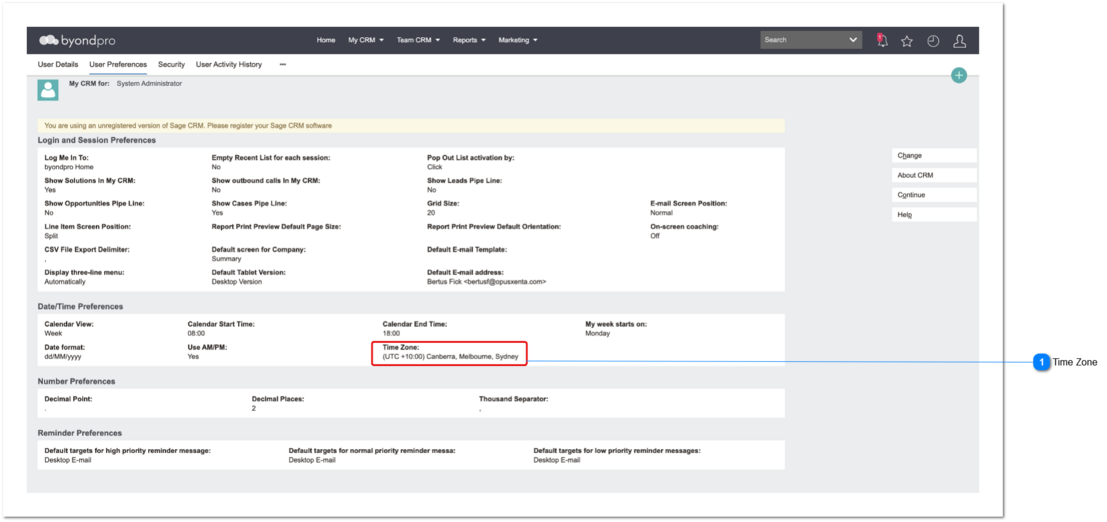Open the My CRM menu
The width and height of the screenshot is (1107, 522).
(x=366, y=40)
